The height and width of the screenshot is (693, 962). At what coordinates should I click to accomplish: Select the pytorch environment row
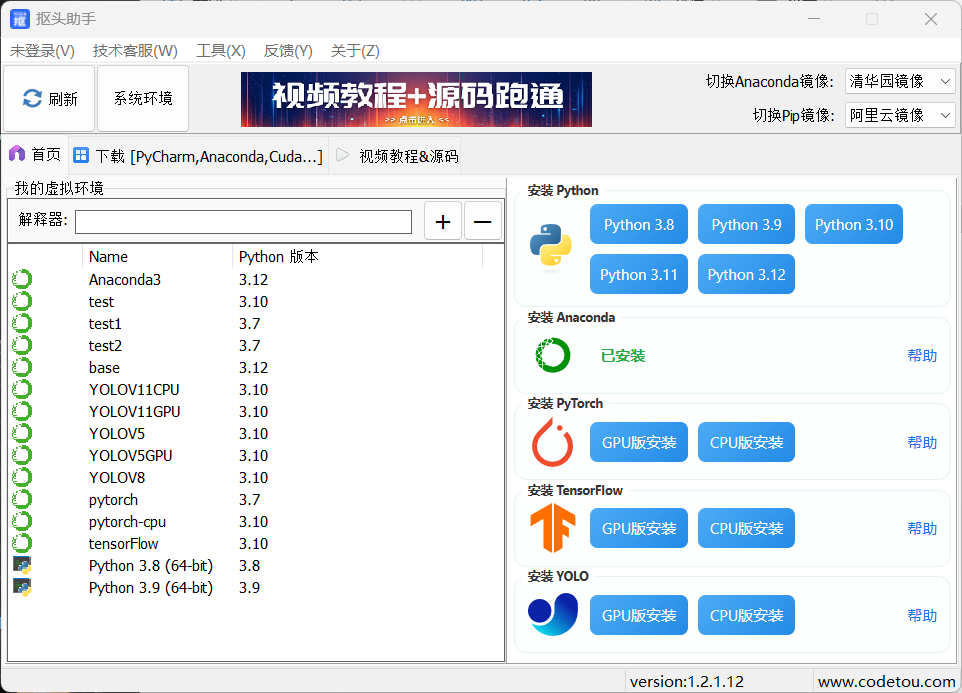coord(256,500)
